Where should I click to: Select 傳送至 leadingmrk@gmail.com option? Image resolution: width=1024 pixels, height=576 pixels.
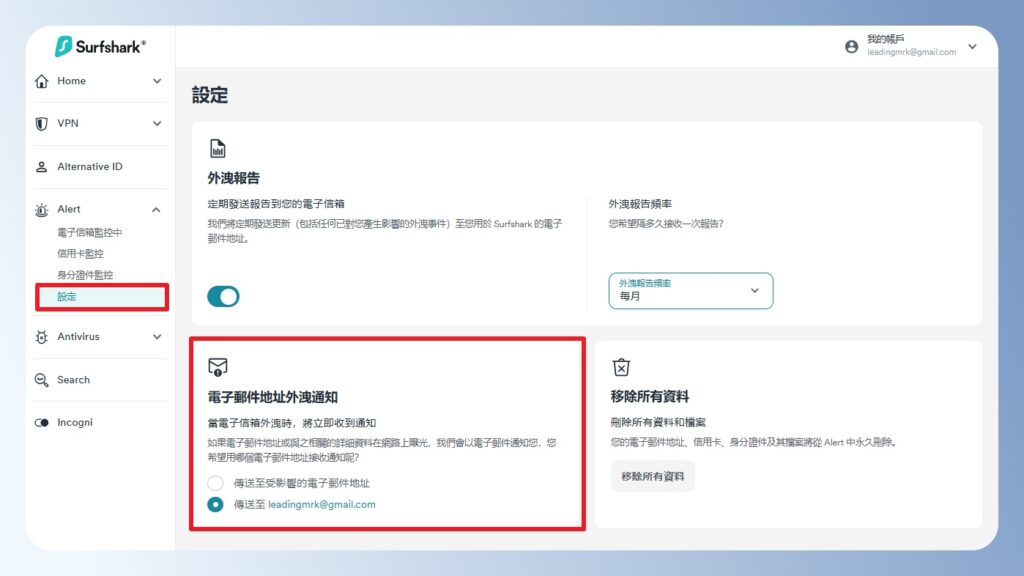[x=215, y=504]
